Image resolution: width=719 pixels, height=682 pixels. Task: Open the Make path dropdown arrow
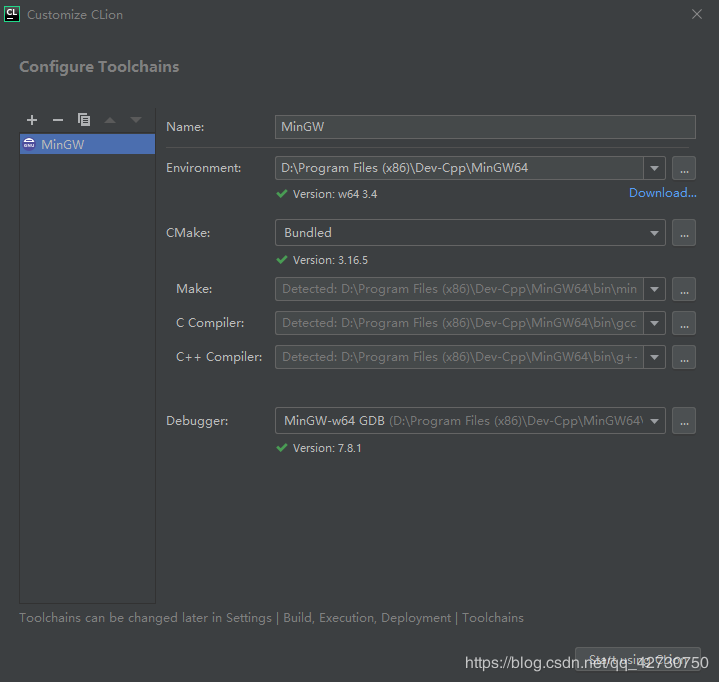click(x=654, y=290)
